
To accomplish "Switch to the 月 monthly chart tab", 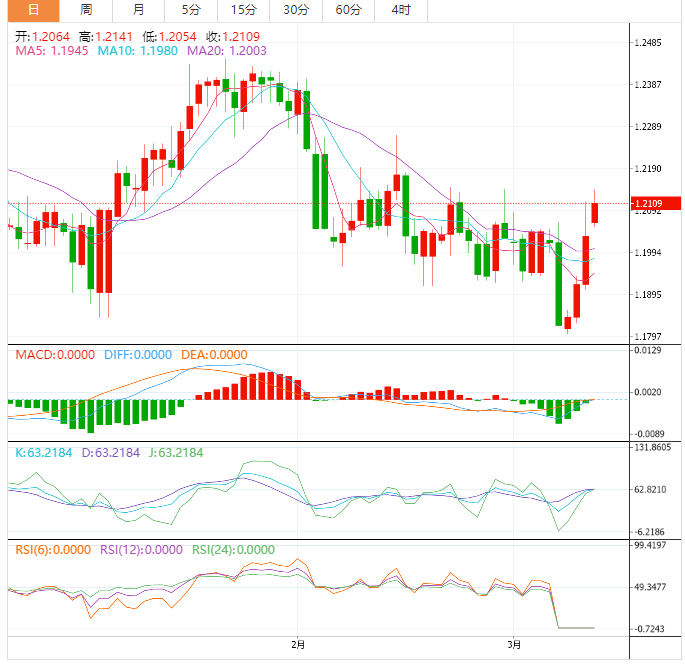I will [x=138, y=10].
